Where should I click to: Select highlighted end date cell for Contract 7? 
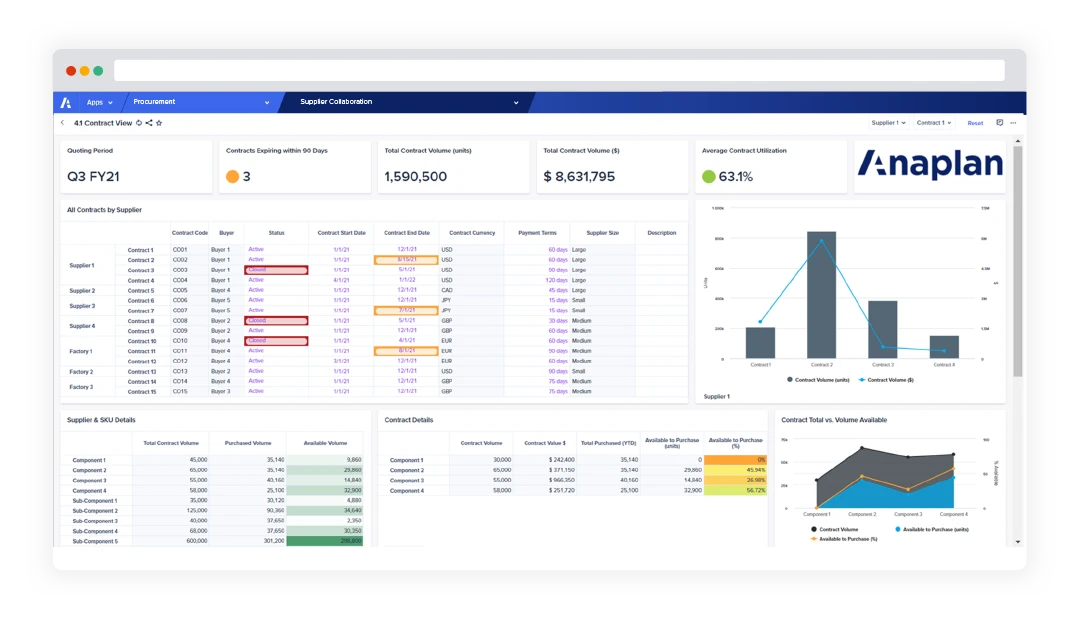point(406,310)
